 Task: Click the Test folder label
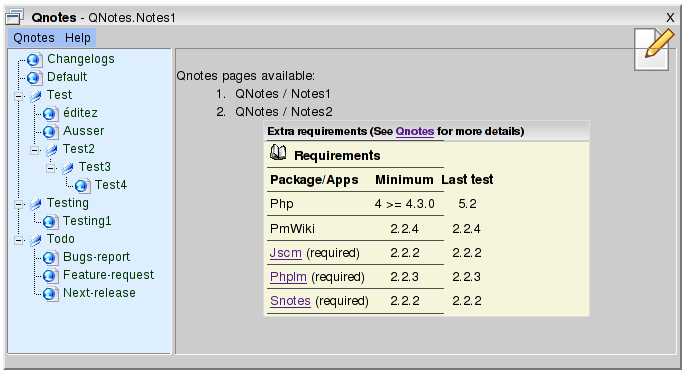(x=59, y=95)
